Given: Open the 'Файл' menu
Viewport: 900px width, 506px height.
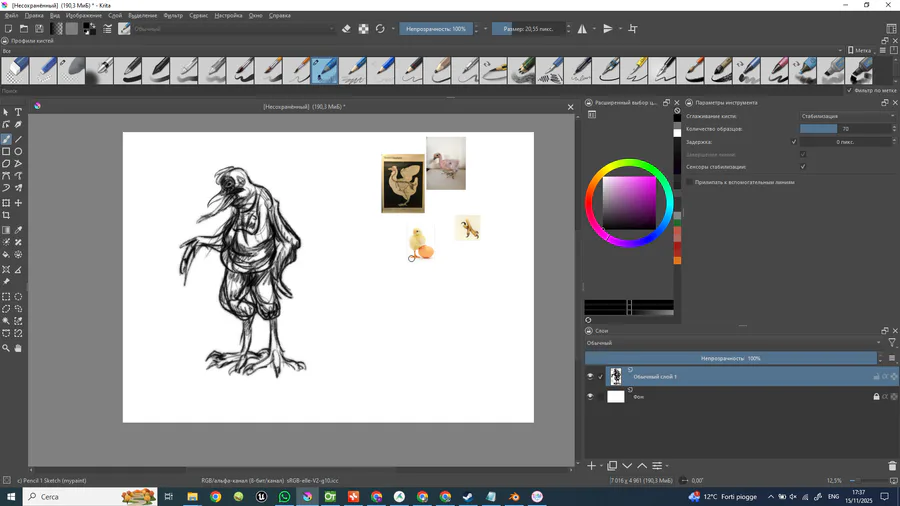Looking at the screenshot, I should pyautogui.click(x=11, y=15).
